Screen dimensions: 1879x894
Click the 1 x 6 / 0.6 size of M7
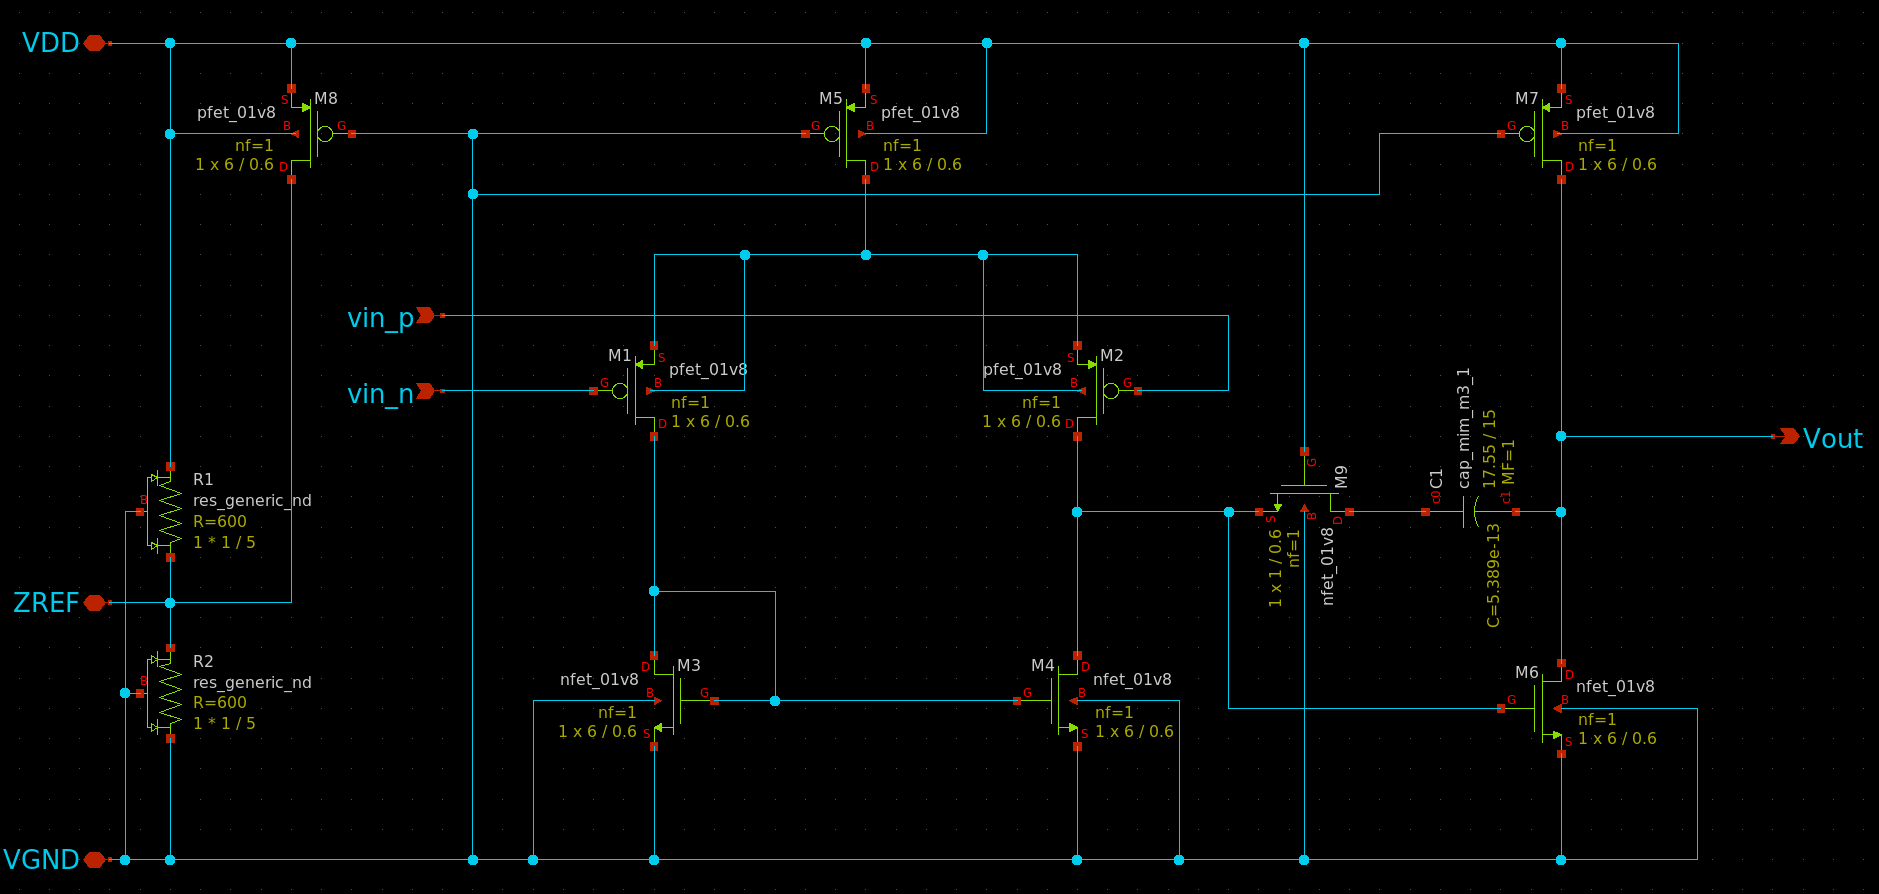1617,165
